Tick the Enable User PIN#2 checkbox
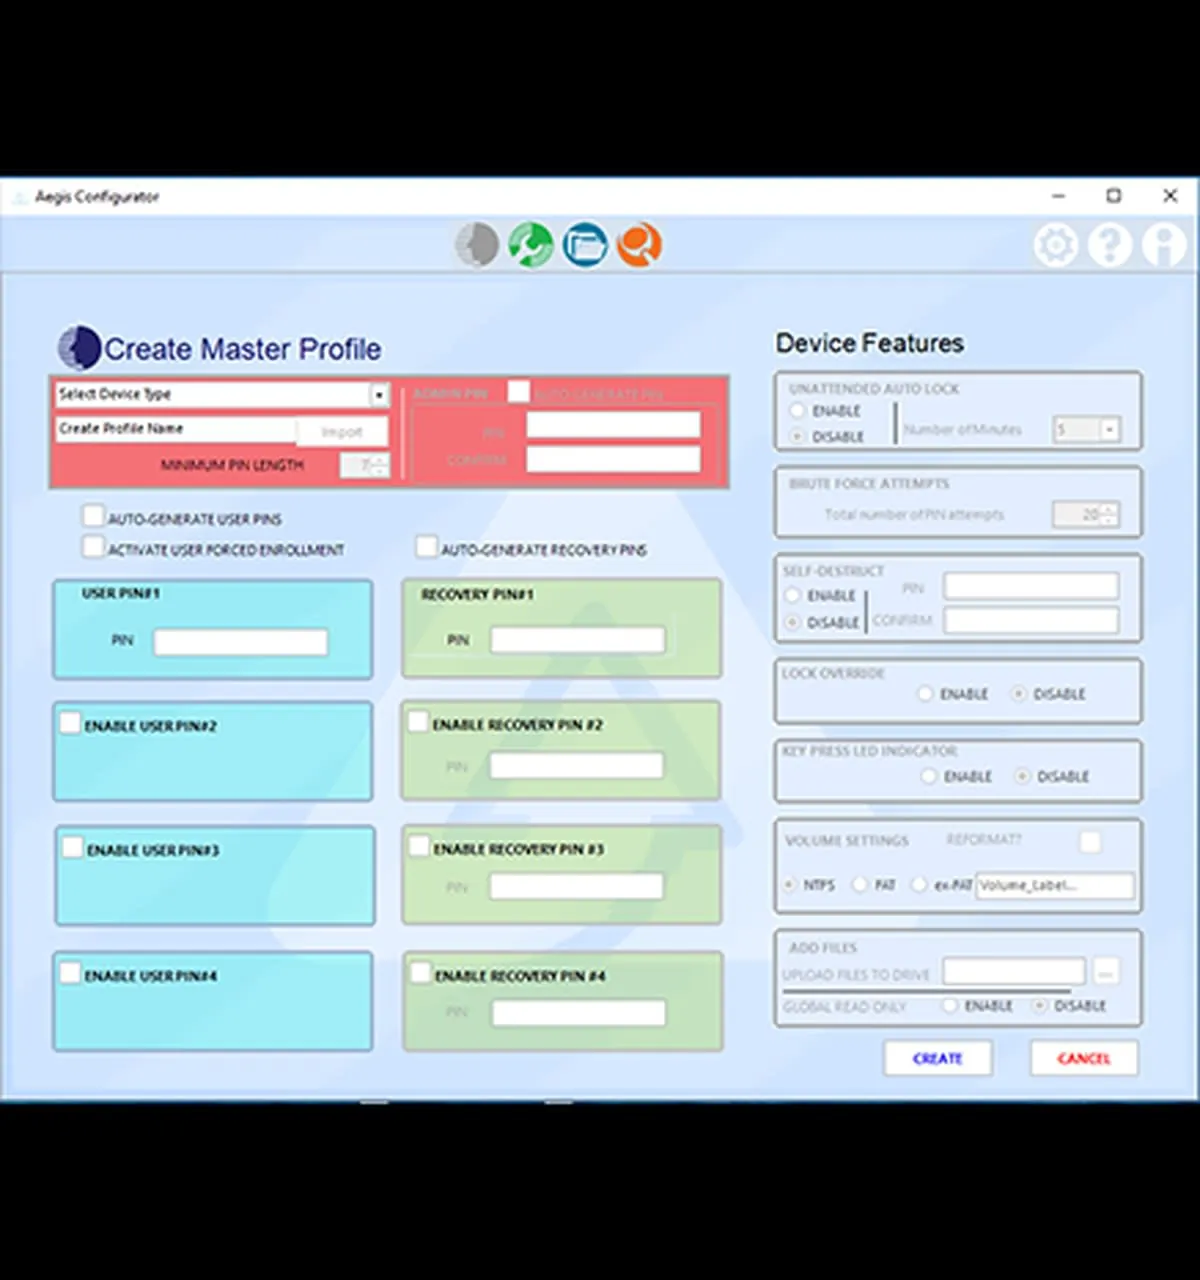Screen dimensions: 1200x1280 70,724
